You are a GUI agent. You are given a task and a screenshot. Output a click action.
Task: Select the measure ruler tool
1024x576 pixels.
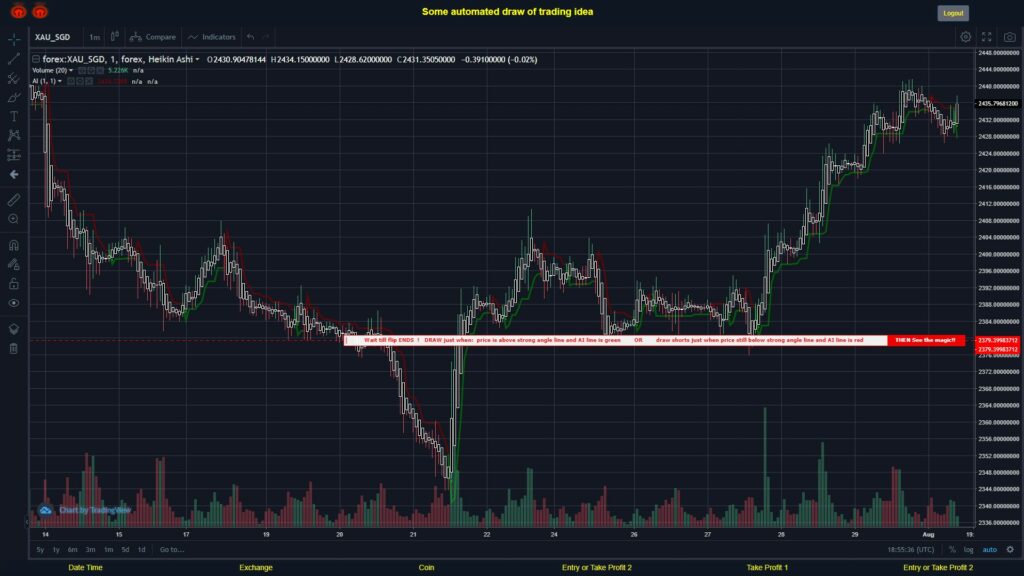(x=14, y=200)
